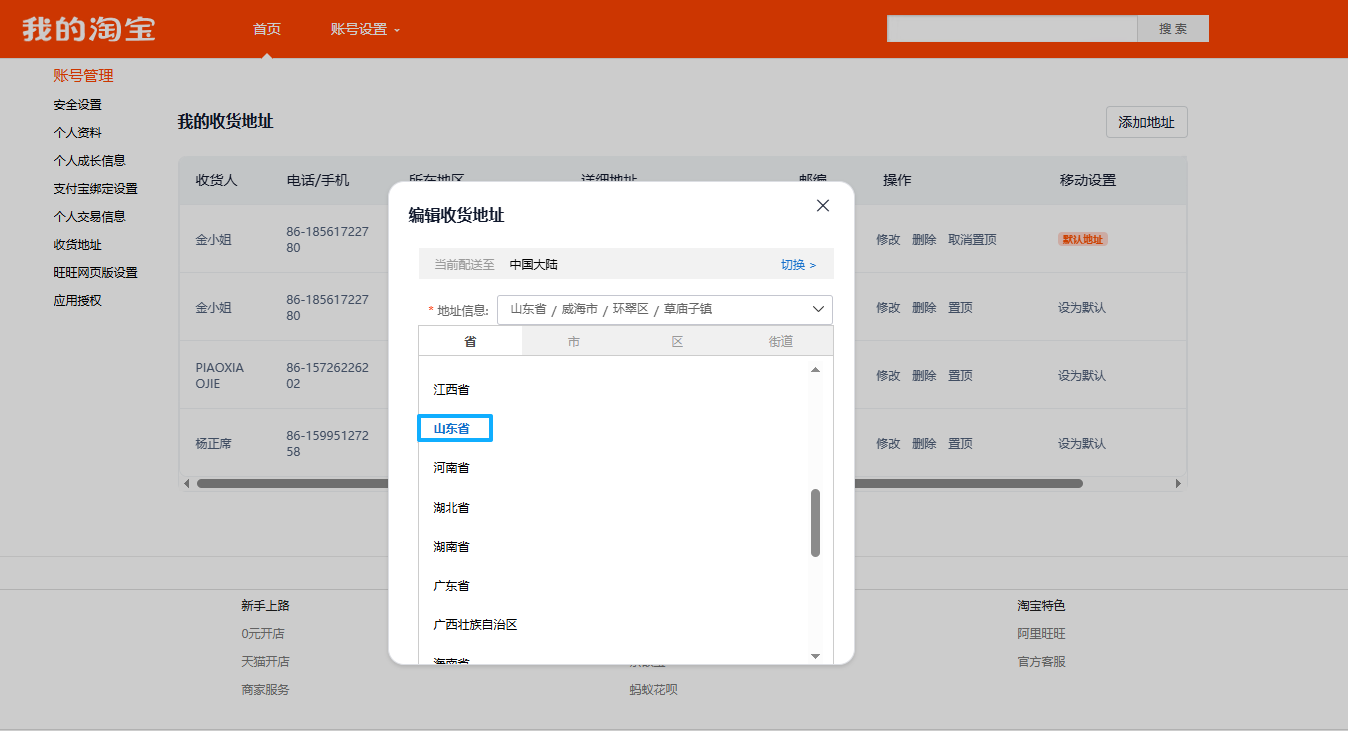Click the 切换 link for delivery region

pos(798,265)
